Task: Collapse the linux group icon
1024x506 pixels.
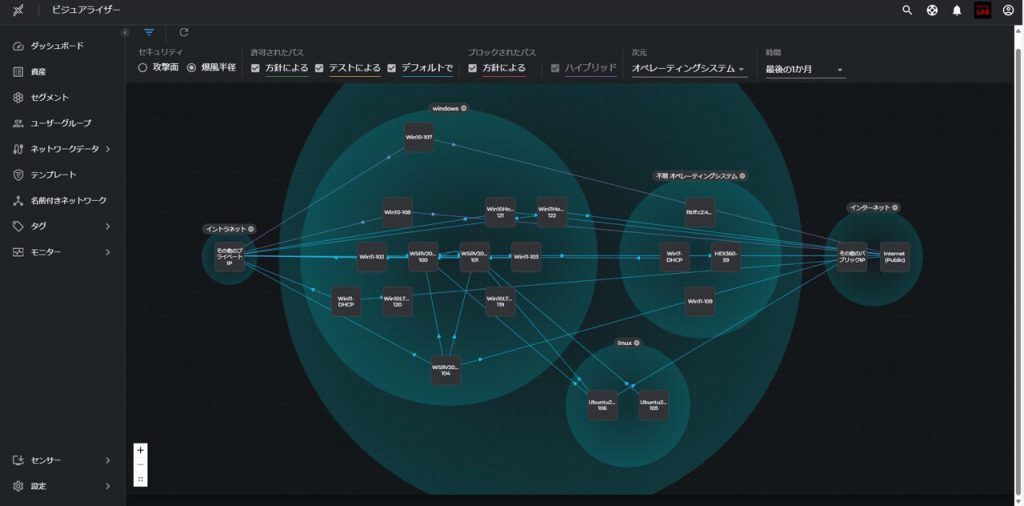Action: (x=637, y=343)
